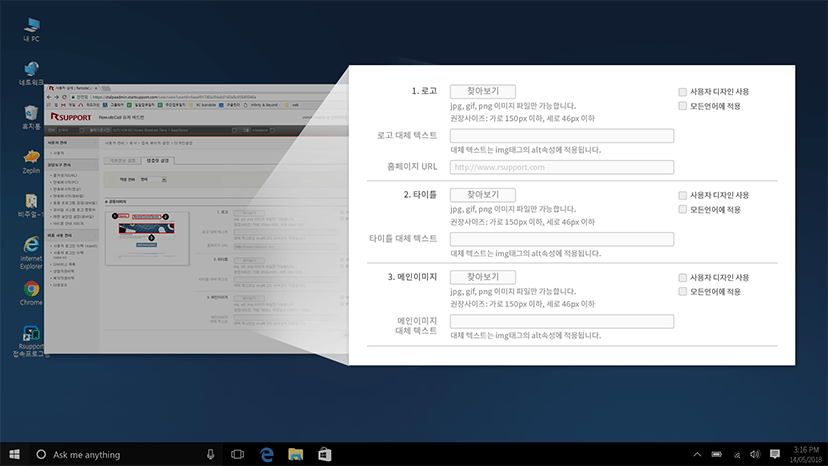Enable 사용자 디자인 사용 for 로고 section
Image resolution: width=828 pixels, height=466 pixels.
pos(682,92)
